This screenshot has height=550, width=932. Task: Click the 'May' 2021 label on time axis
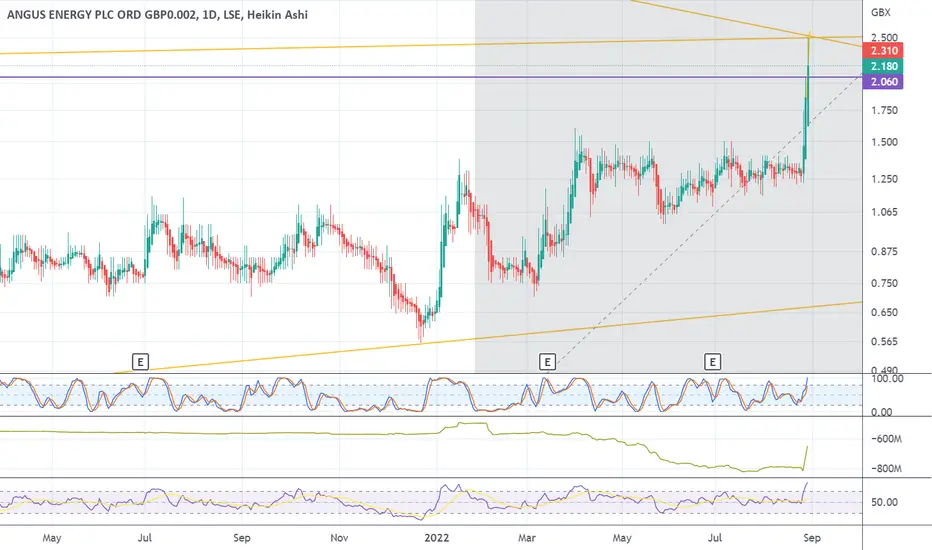coord(52,538)
